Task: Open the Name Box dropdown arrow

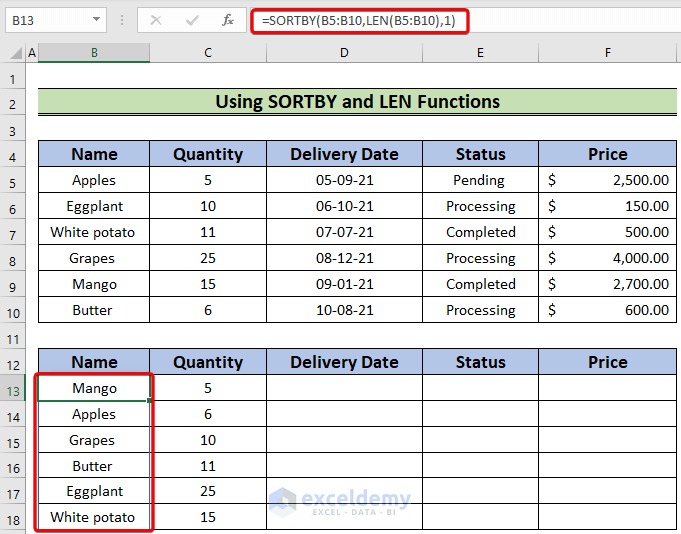Action: pyautogui.click(x=96, y=20)
